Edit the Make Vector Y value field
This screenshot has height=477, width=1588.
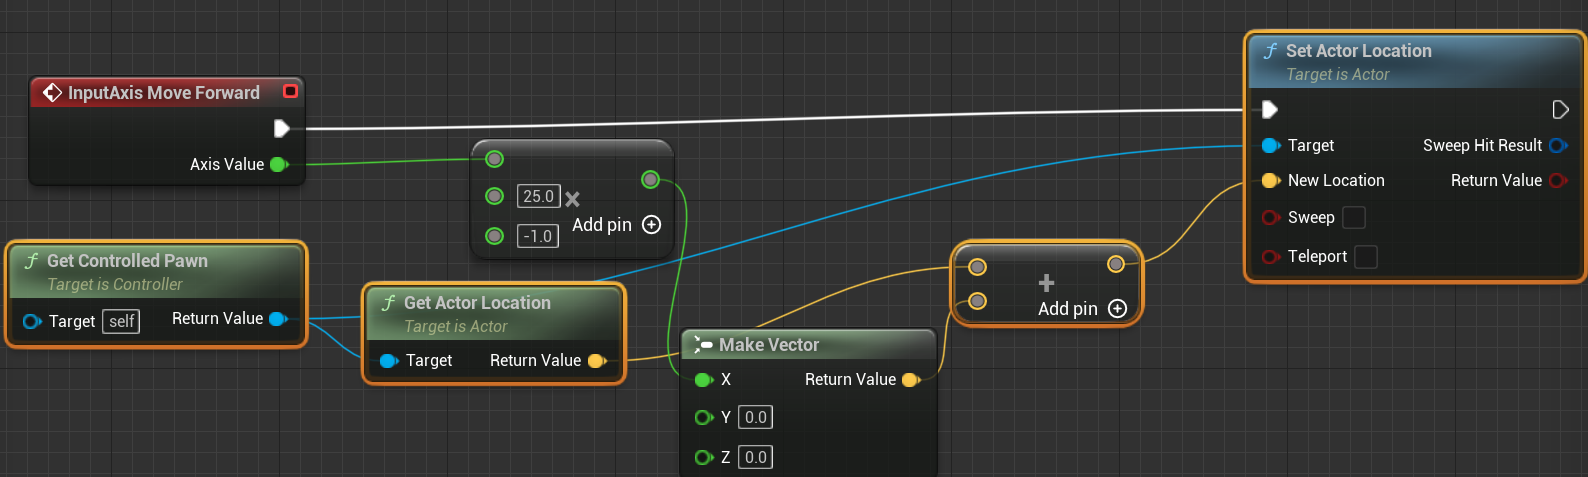pos(756,417)
